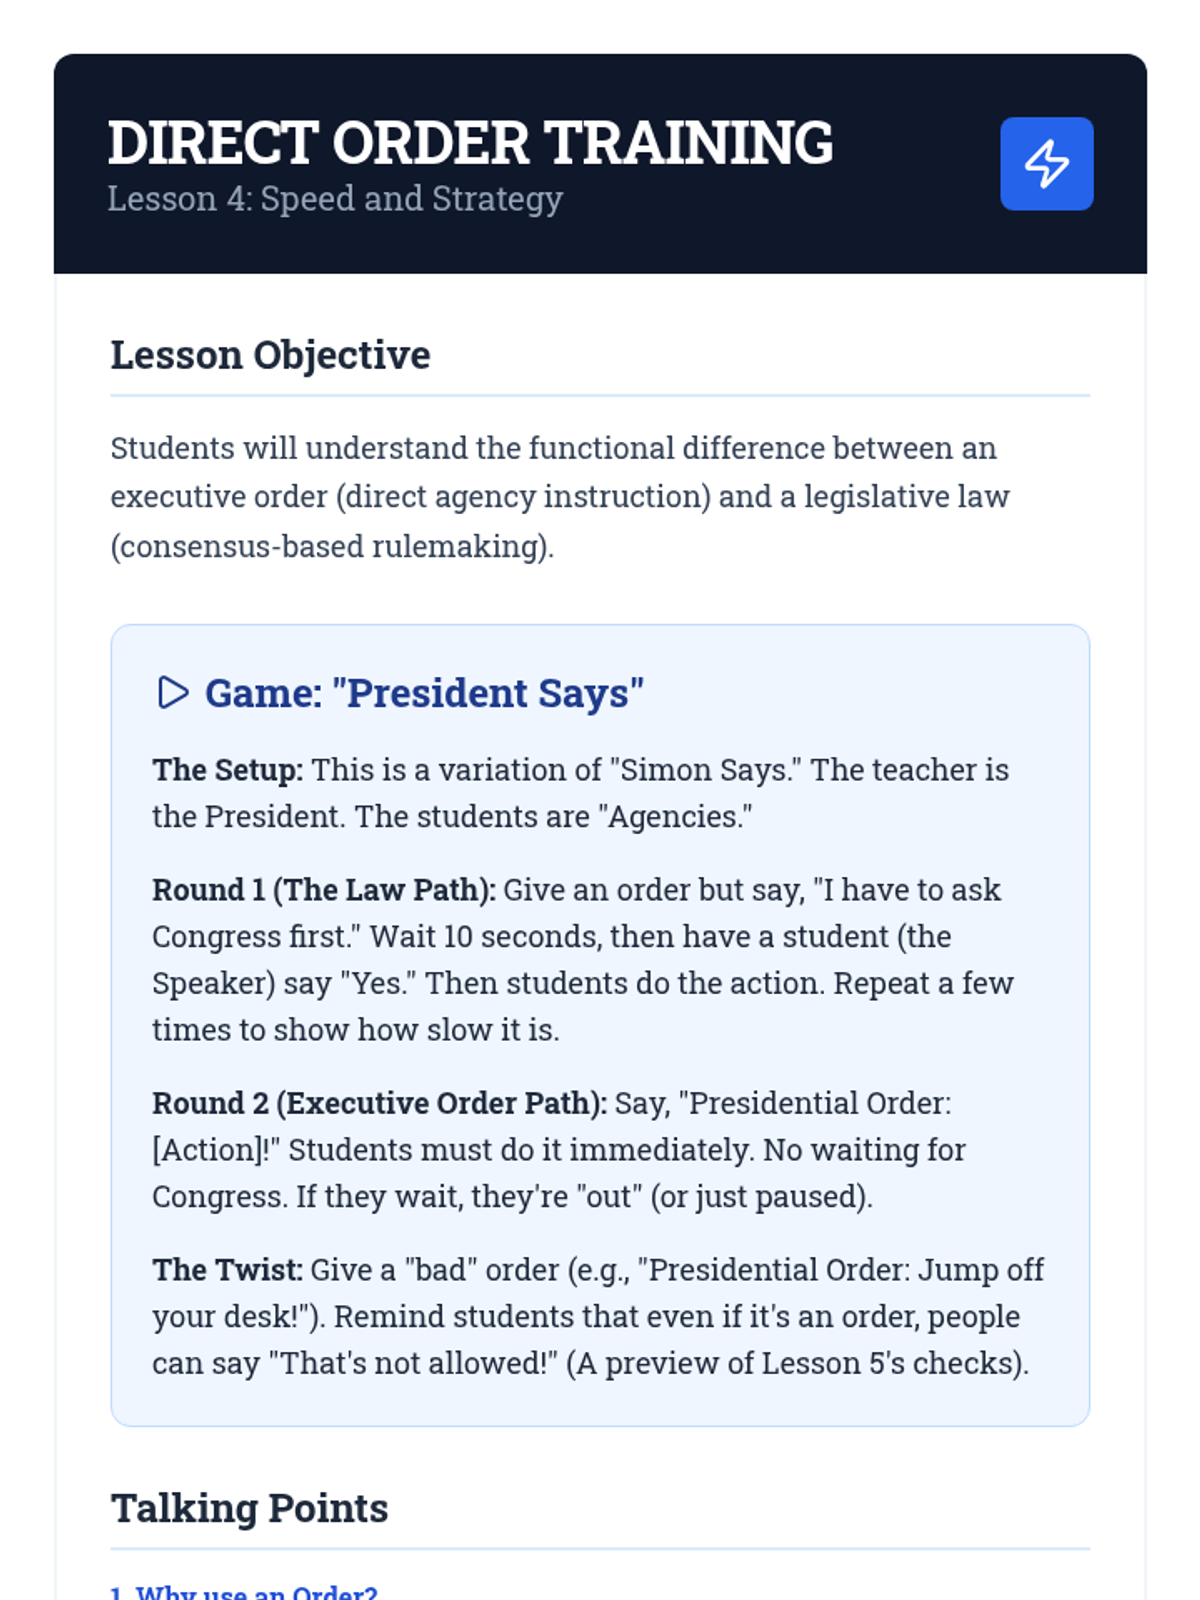Click the blue lightning bolt icon
Image resolution: width=1200 pixels, height=1600 pixels.
[x=1046, y=164]
